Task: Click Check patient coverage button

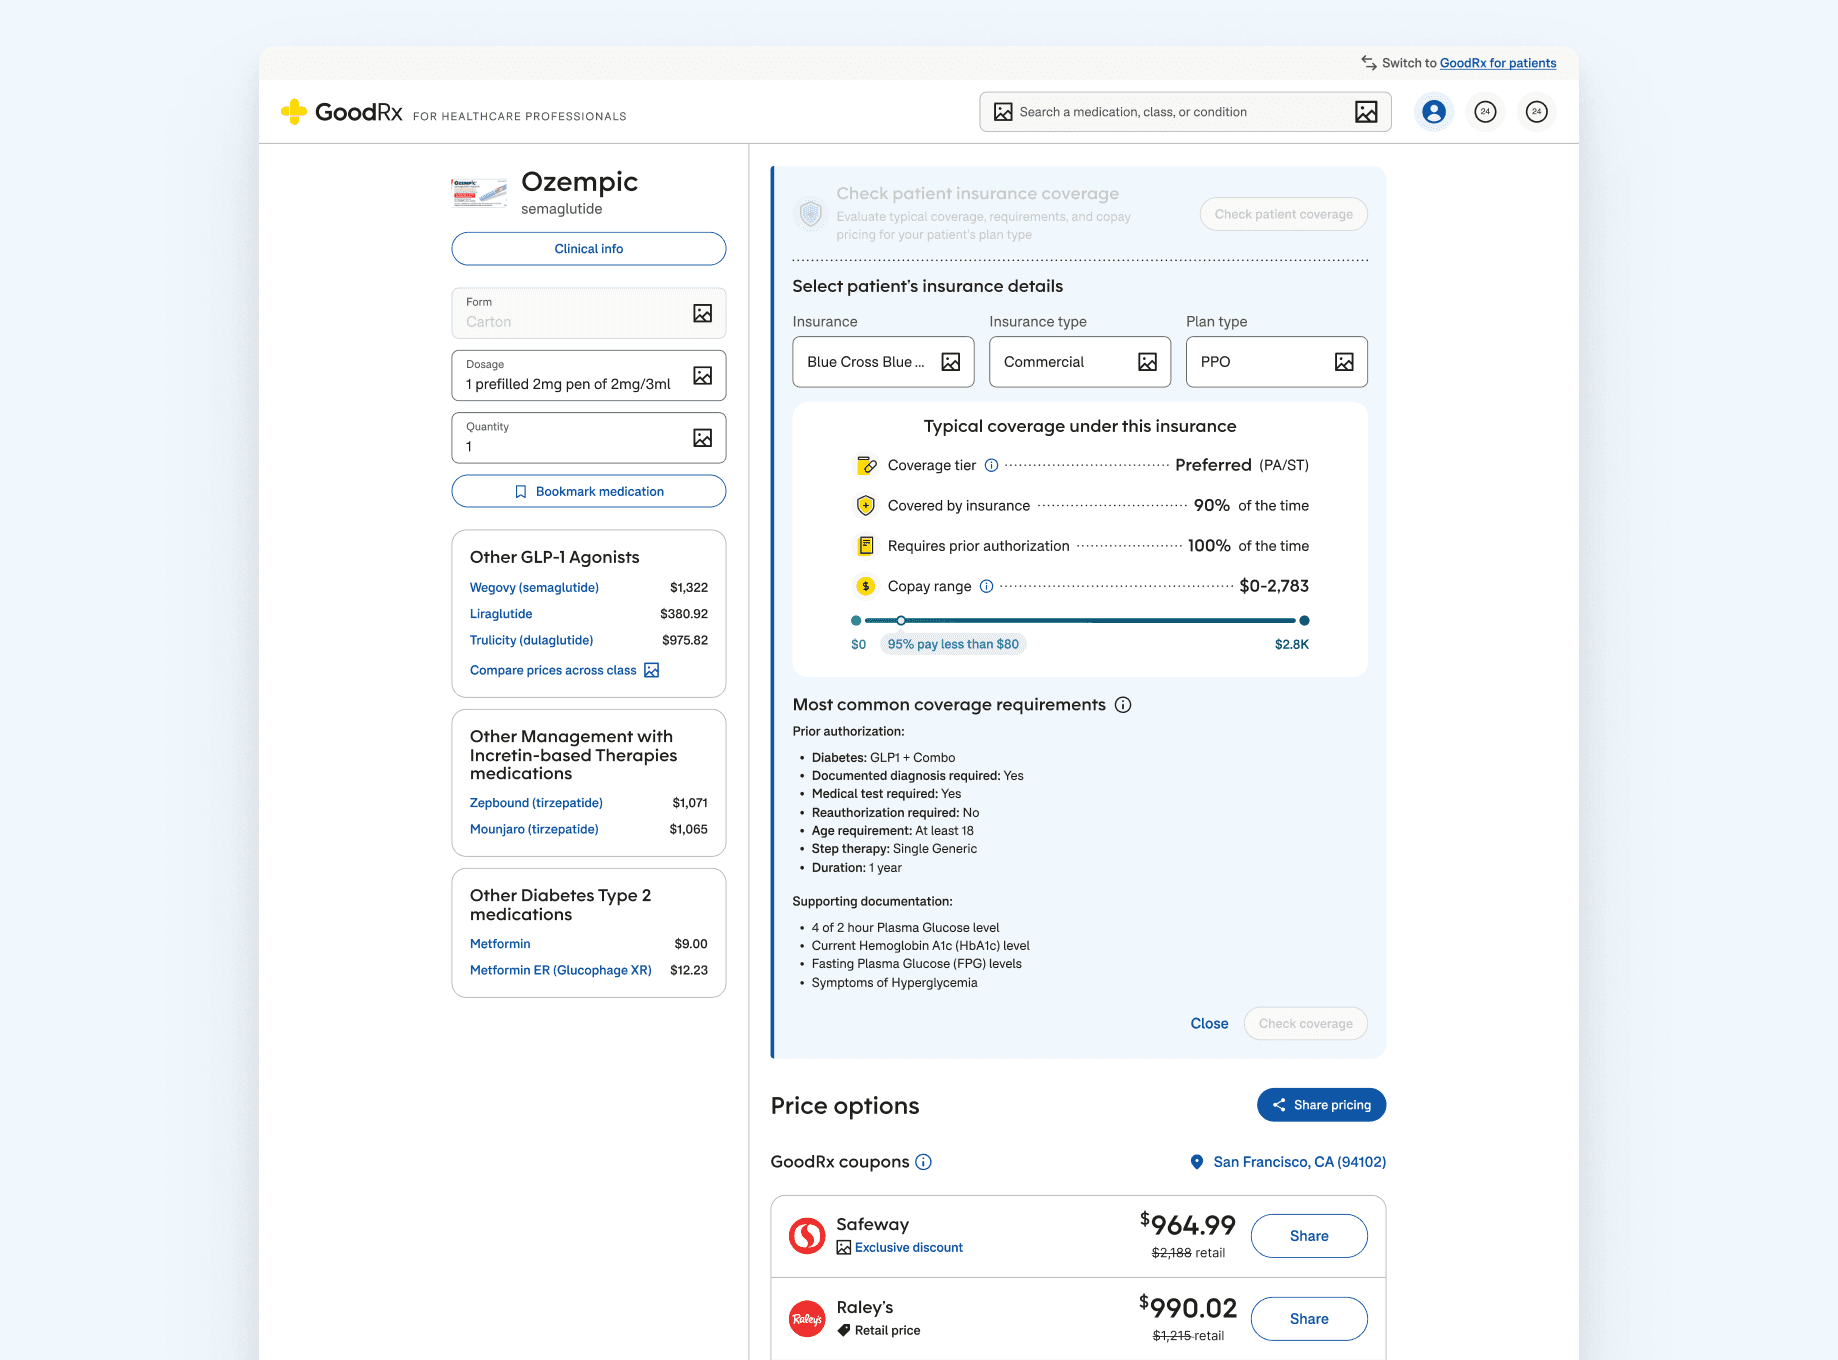Action: [1284, 214]
